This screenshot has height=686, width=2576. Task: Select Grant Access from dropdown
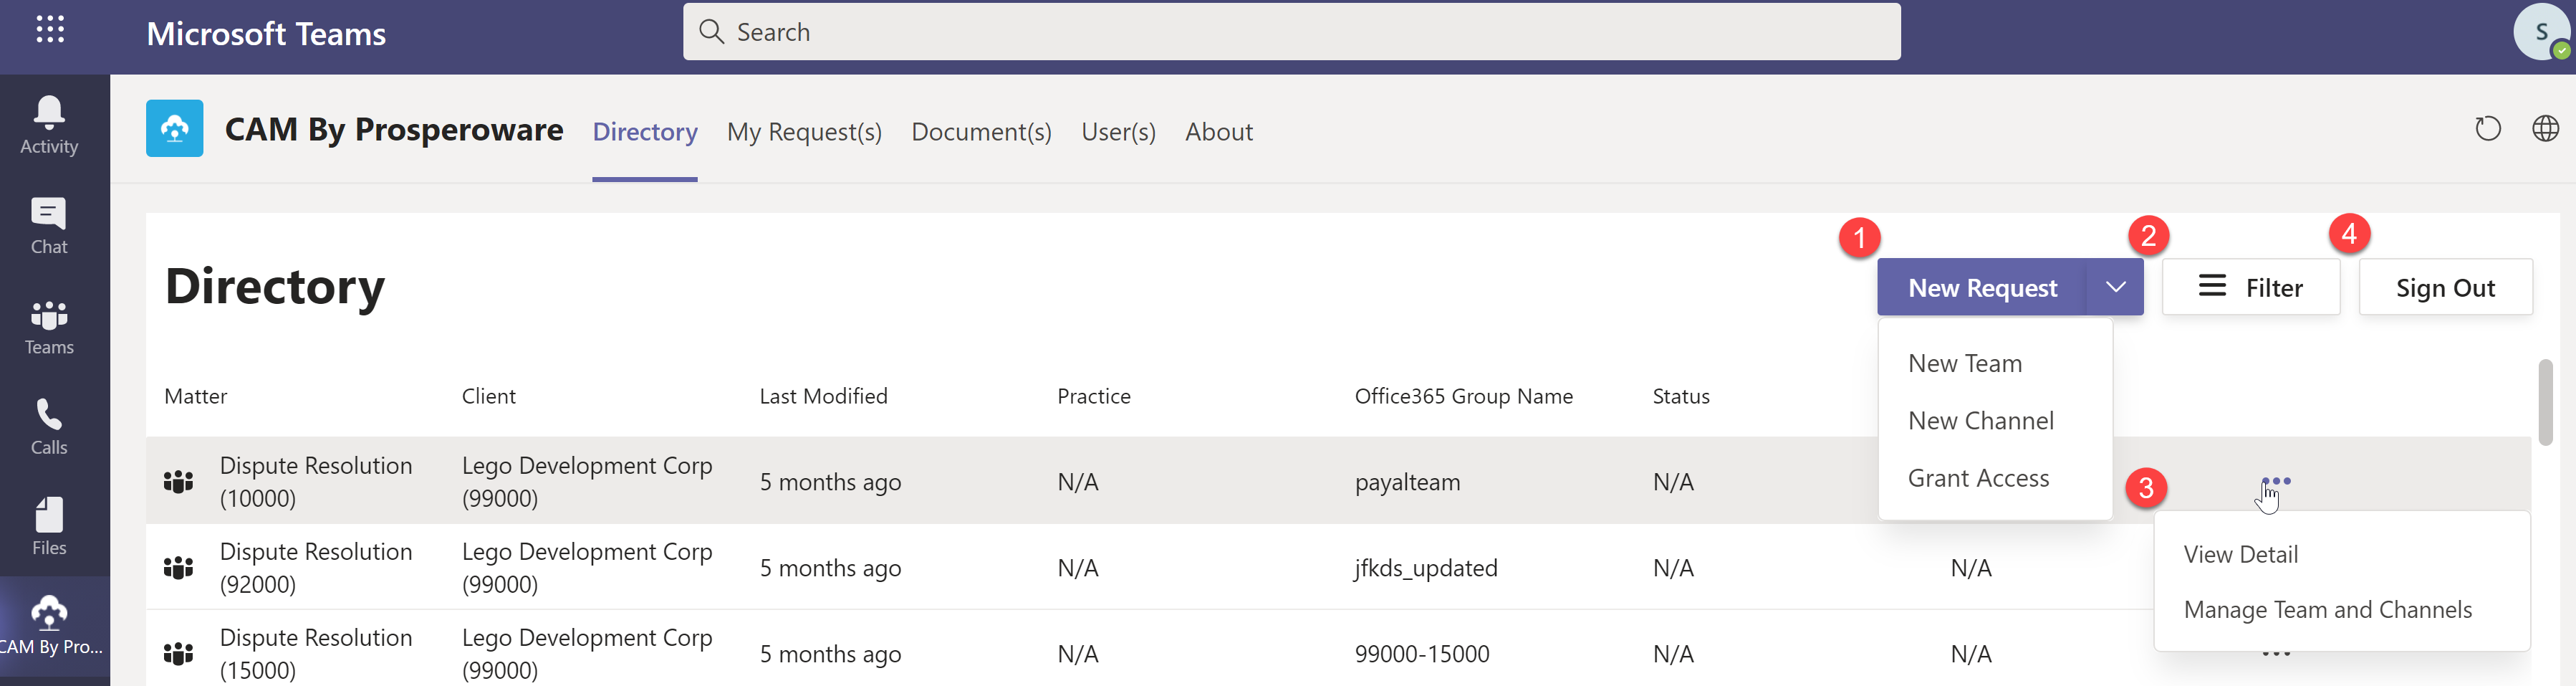click(x=1978, y=478)
